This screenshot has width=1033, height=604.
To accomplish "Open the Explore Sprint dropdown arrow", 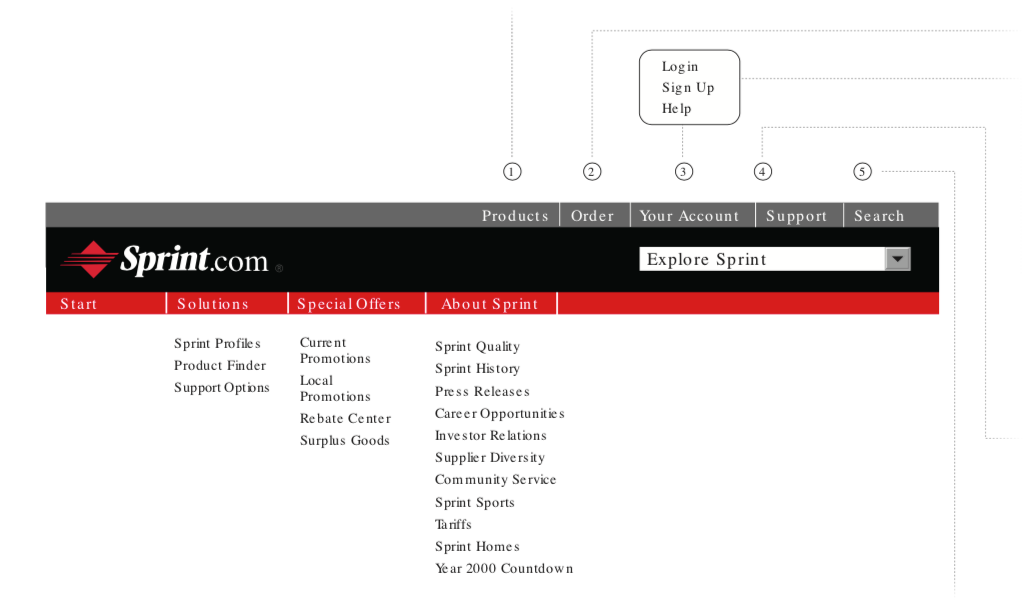I will point(897,260).
